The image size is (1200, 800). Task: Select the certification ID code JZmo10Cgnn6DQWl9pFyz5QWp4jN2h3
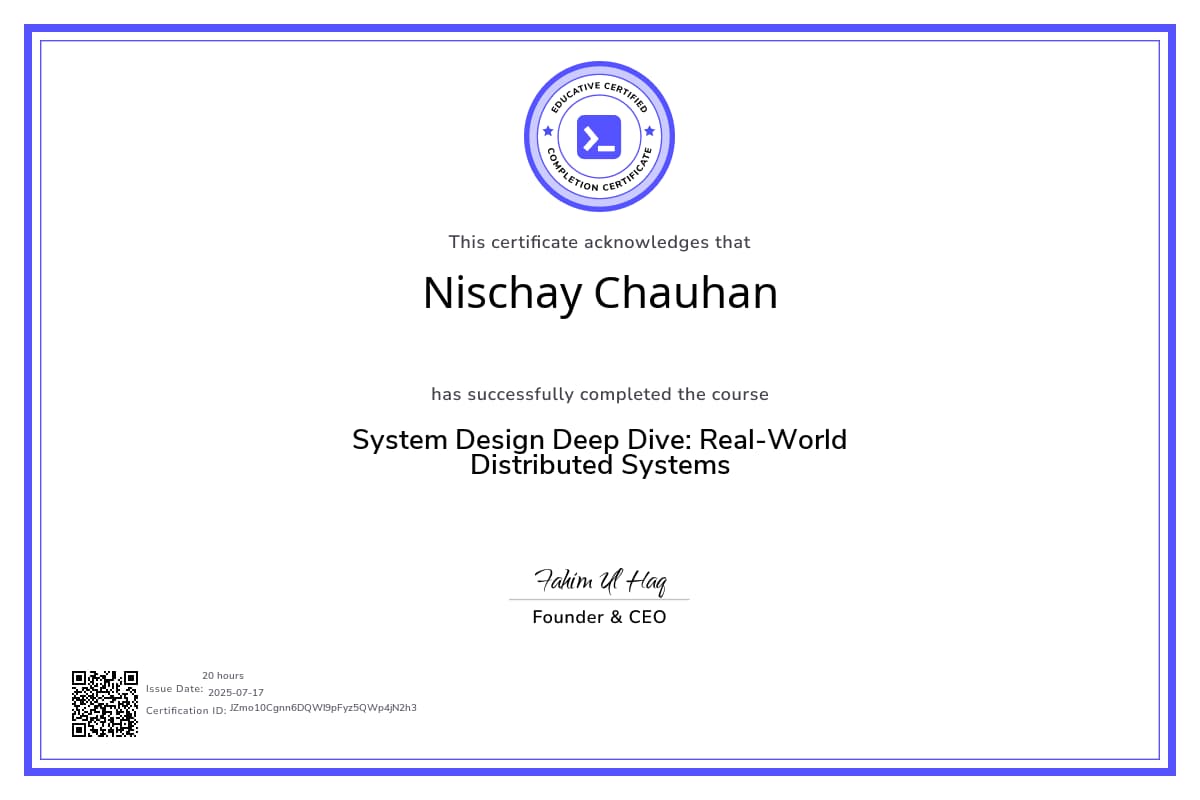click(x=323, y=707)
